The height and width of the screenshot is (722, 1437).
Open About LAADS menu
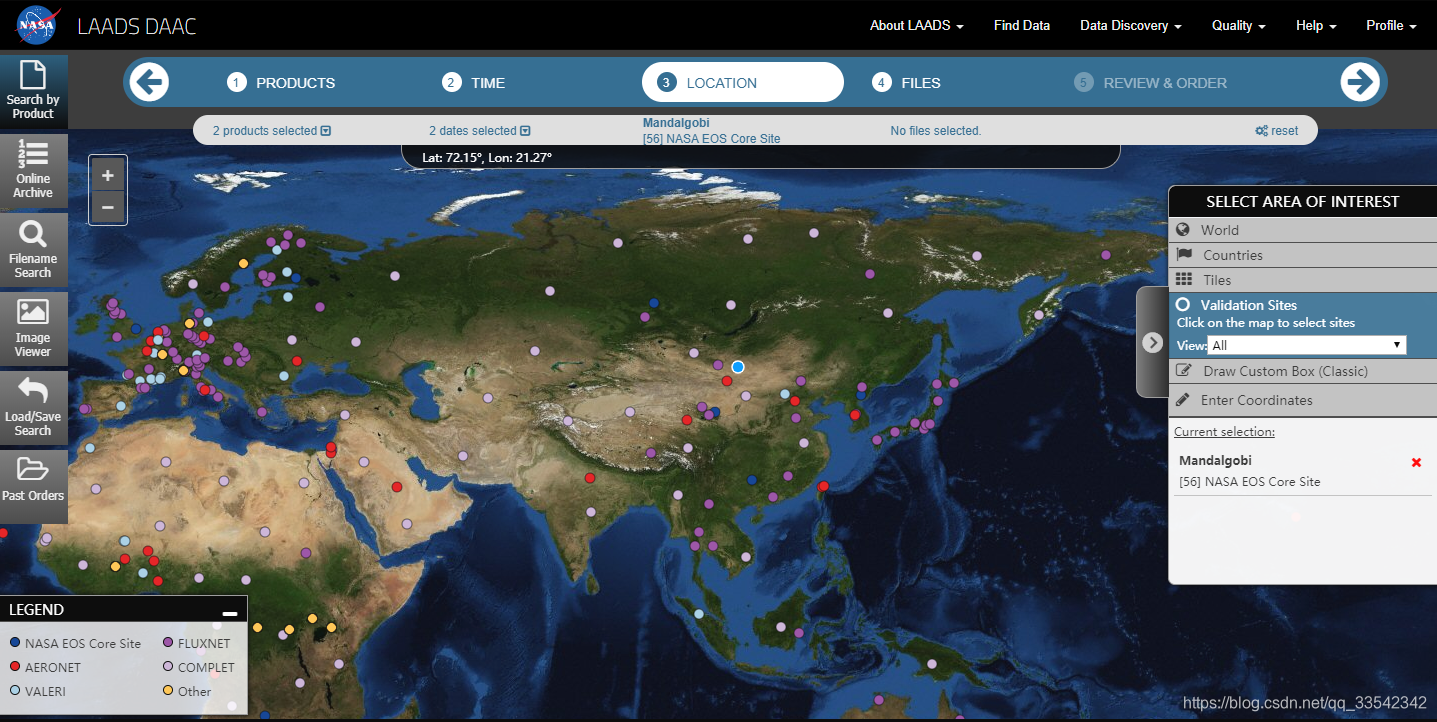[x=916, y=25]
